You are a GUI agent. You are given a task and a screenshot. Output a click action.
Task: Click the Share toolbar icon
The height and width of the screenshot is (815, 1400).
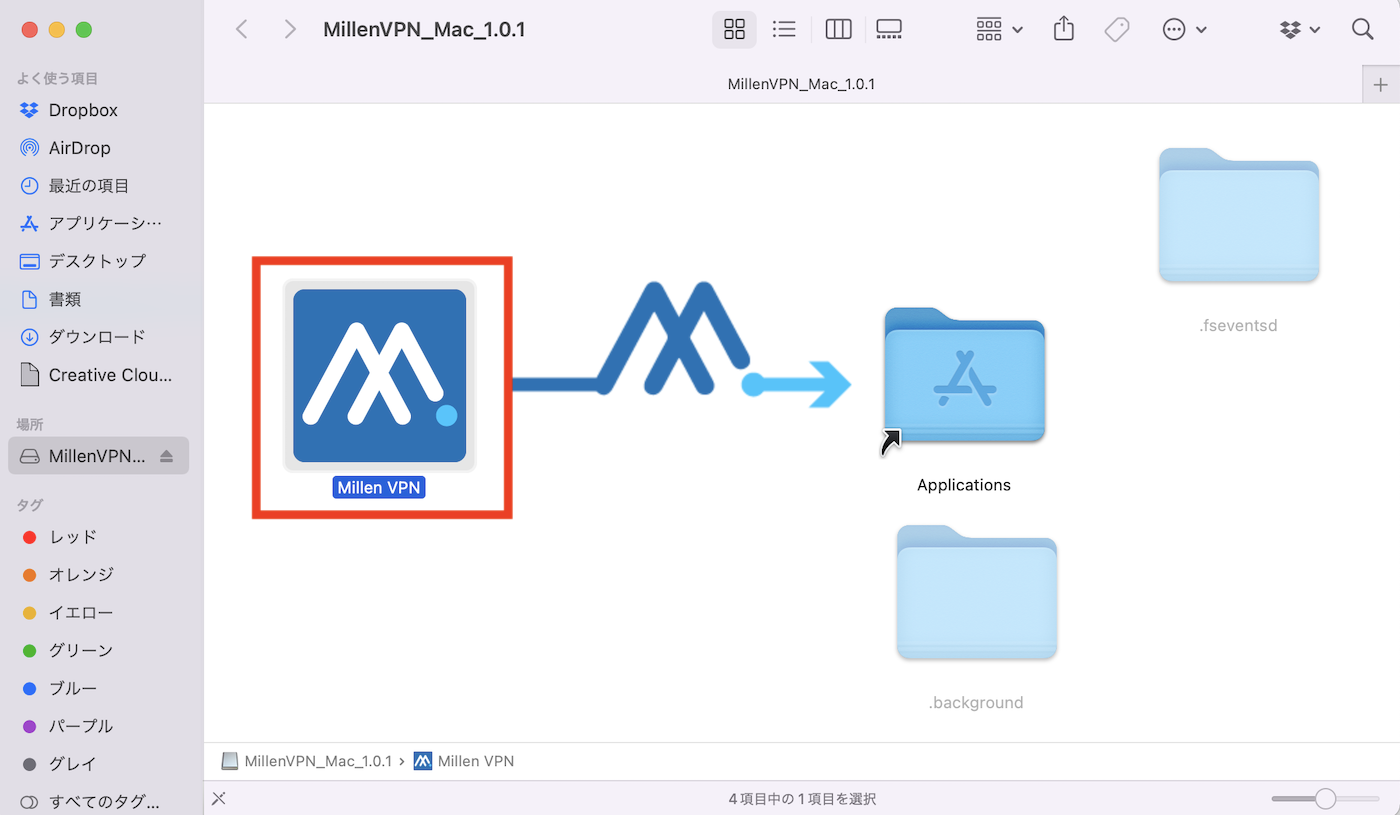[x=1064, y=29]
